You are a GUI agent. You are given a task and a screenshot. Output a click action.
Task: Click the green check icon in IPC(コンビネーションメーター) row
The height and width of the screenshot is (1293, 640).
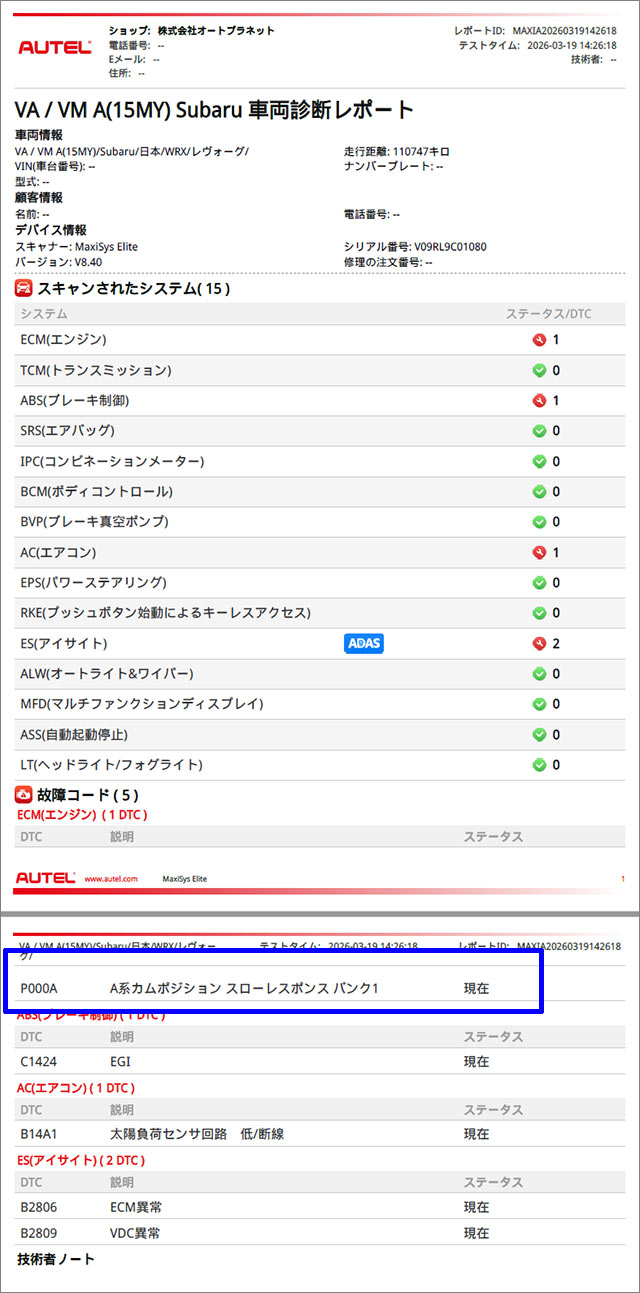539,462
